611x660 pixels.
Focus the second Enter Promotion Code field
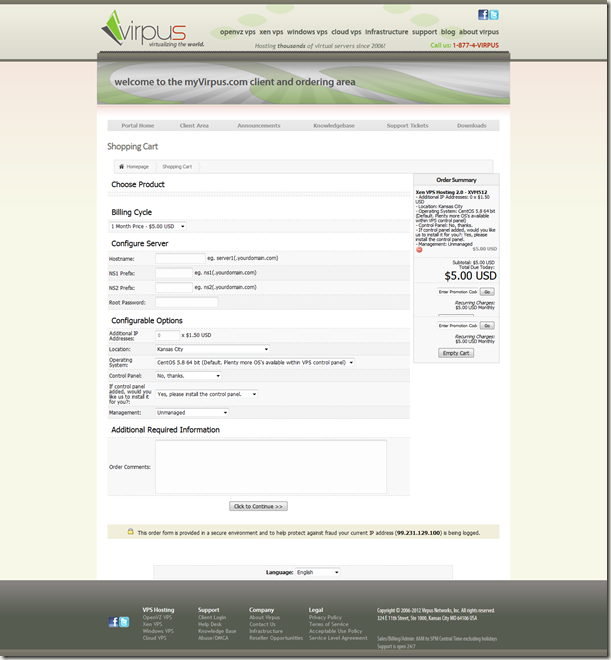457,325
